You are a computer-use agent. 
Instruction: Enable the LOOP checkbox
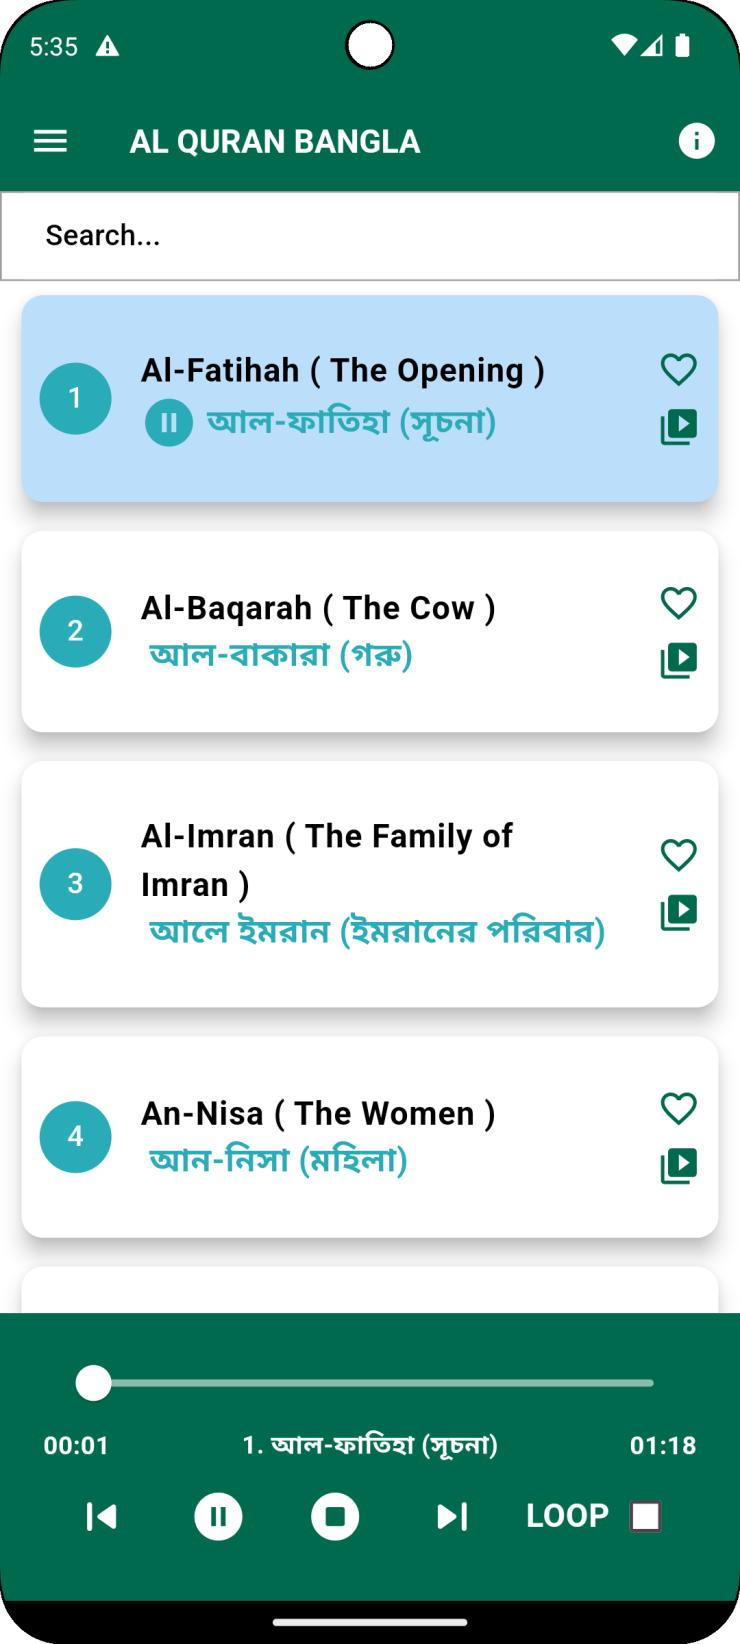click(645, 1516)
